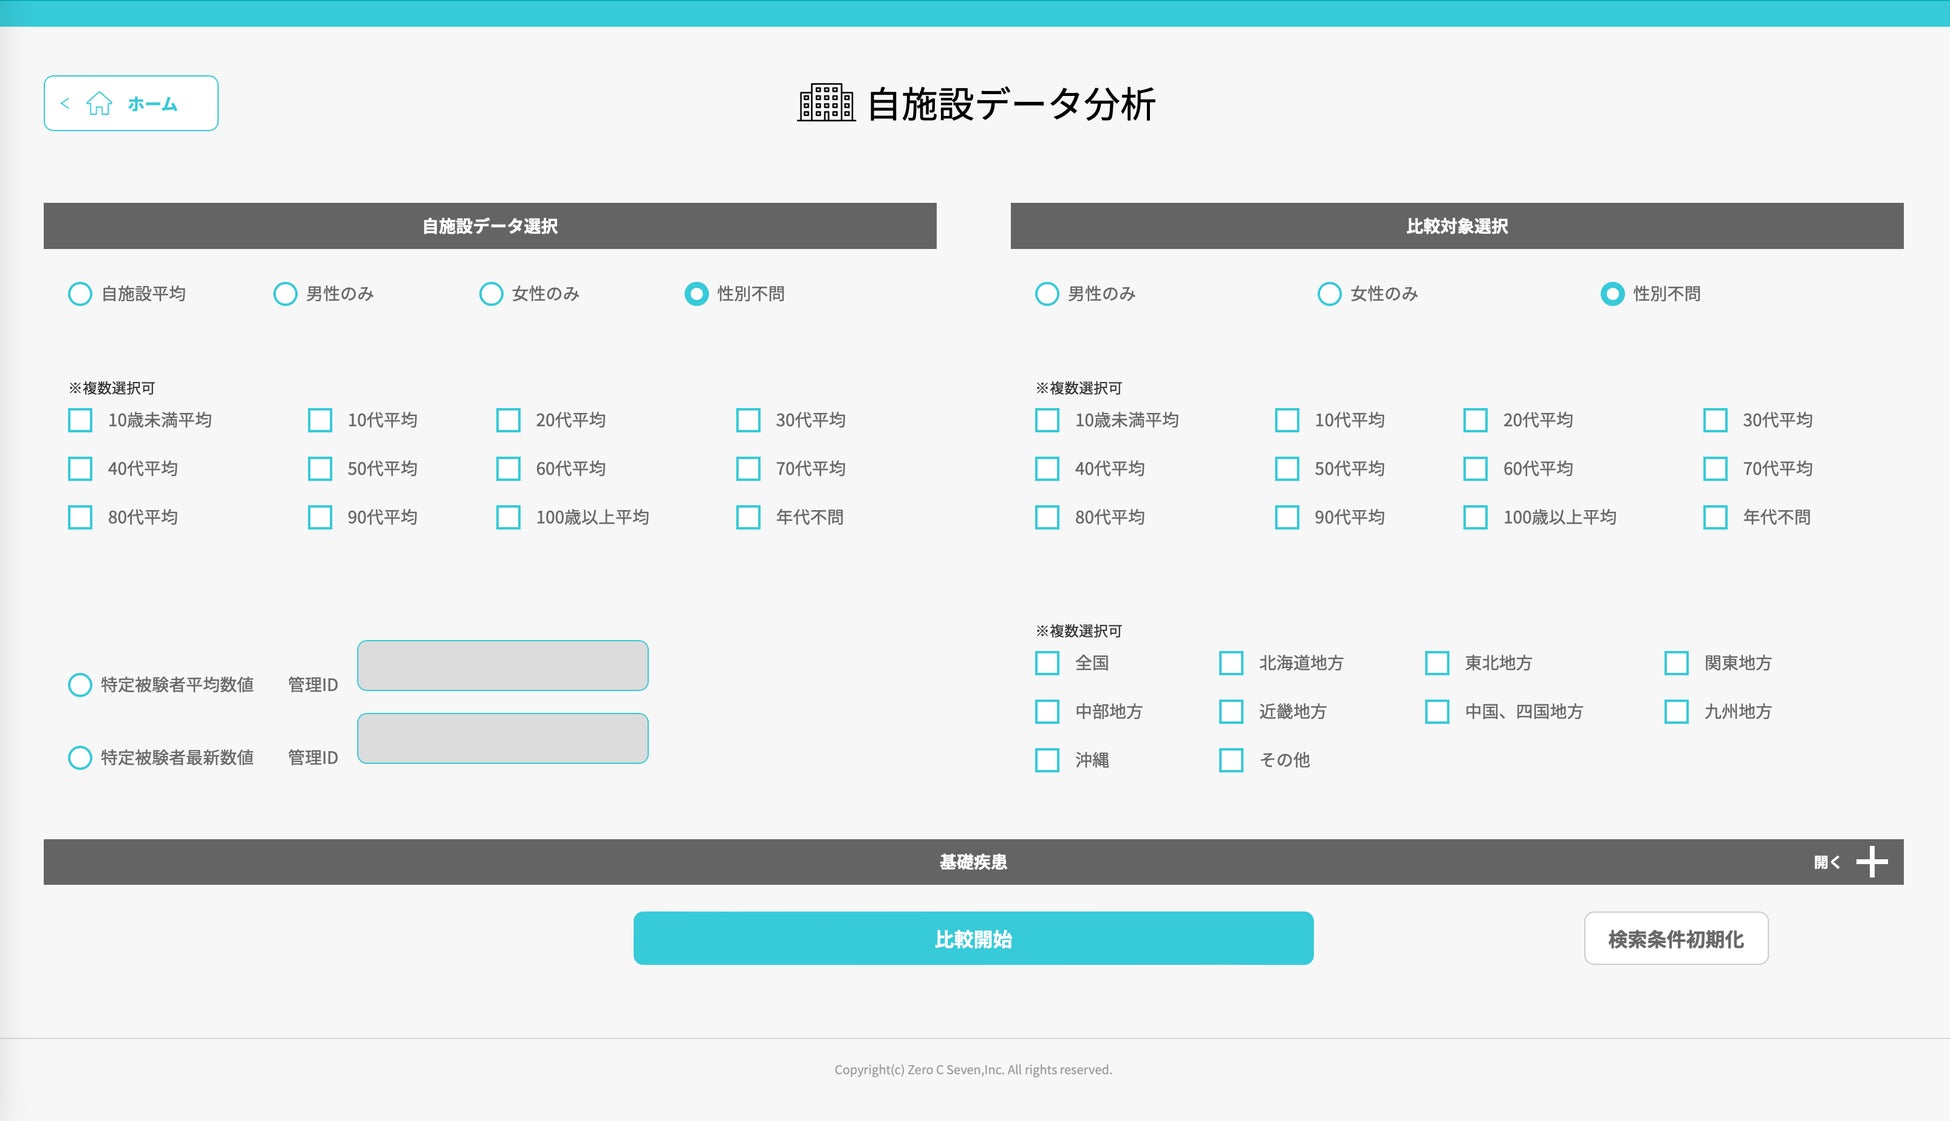Click the 基礎疾患 header bar
This screenshot has height=1121, width=1950.
pos(972,862)
